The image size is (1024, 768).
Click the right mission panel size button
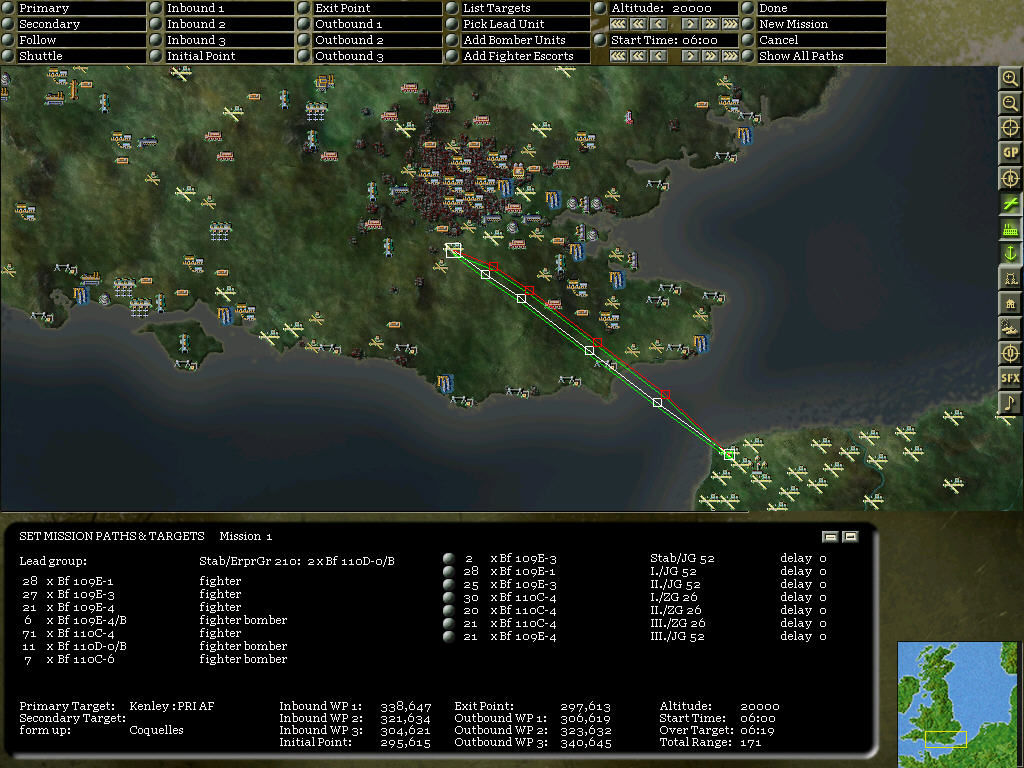(850, 537)
